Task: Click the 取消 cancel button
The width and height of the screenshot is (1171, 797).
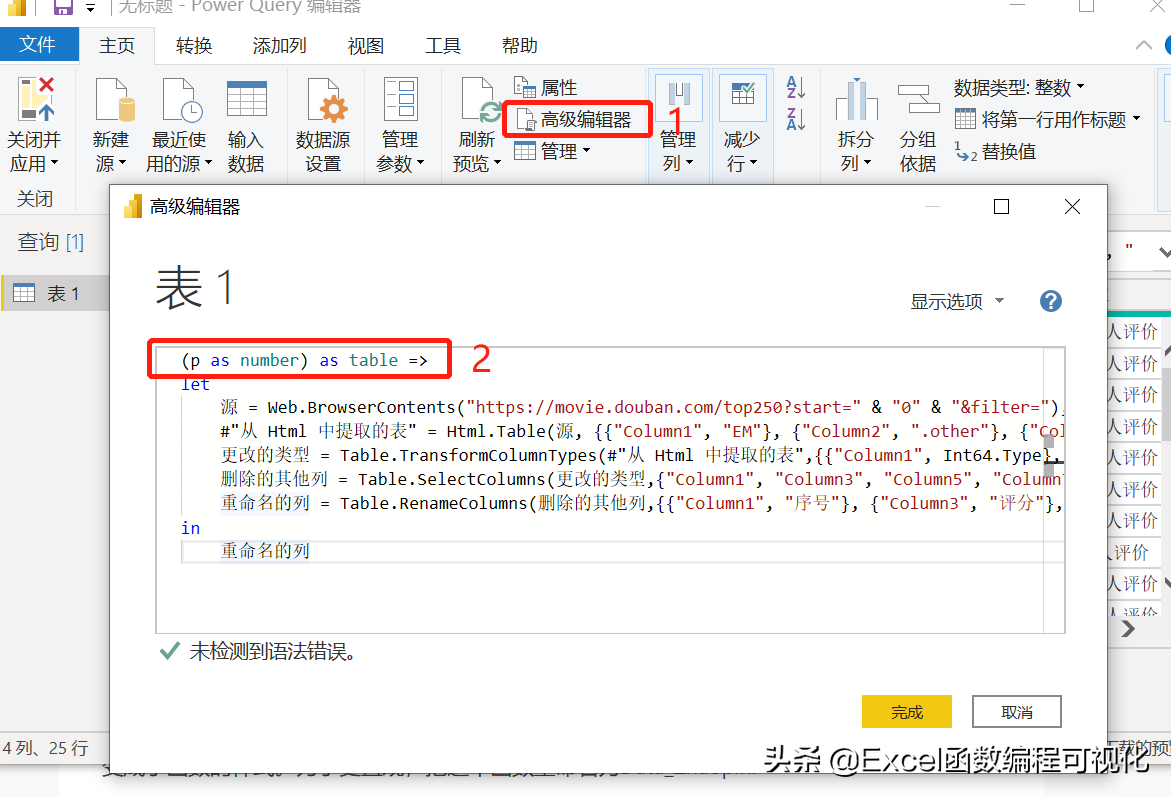Action: tap(1016, 712)
